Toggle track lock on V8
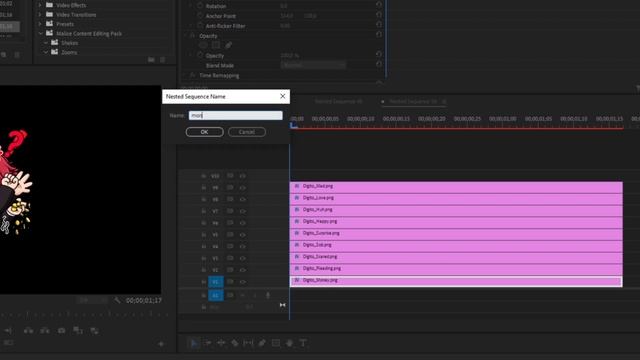This screenshot has height=360, width=640. (x=203, y=199)
